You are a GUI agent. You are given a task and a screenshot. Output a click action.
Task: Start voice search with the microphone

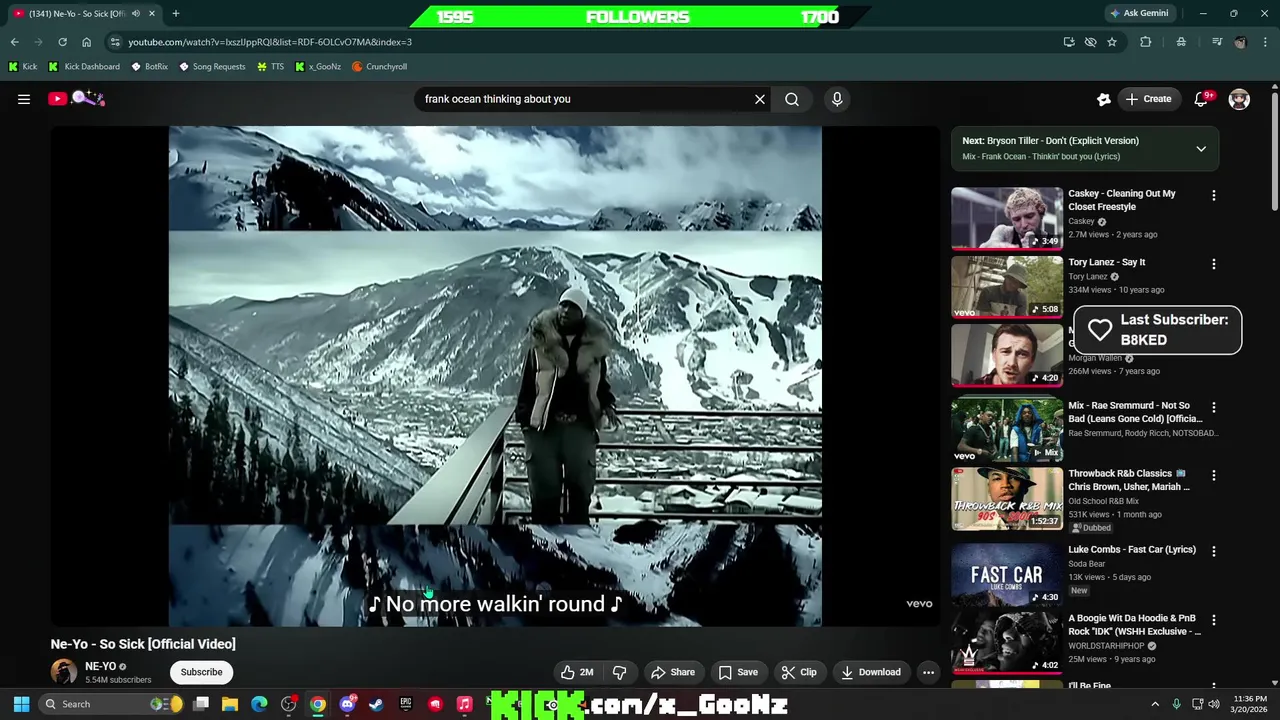[x=837, y=99]
